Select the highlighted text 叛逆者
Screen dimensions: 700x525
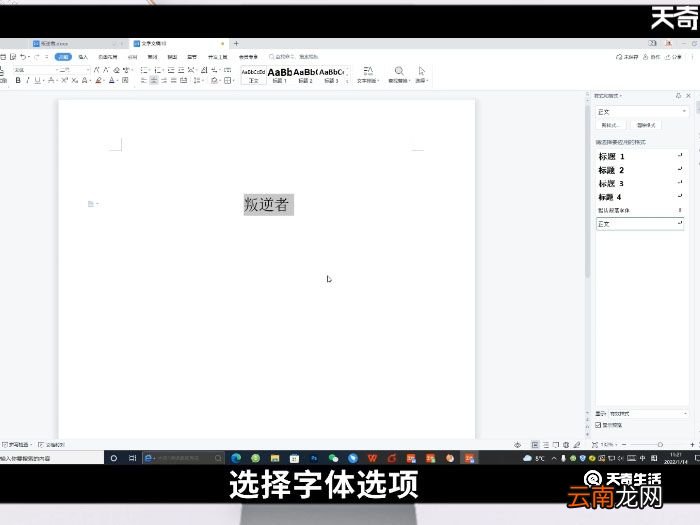tap(268, 204)
